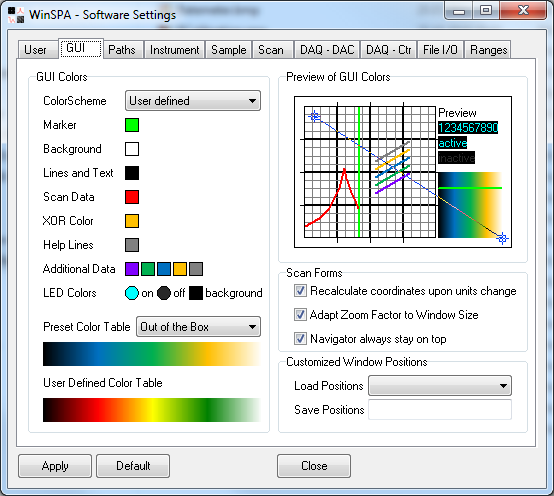
Task: Open the Sample tab
Action: coord(229,49)
